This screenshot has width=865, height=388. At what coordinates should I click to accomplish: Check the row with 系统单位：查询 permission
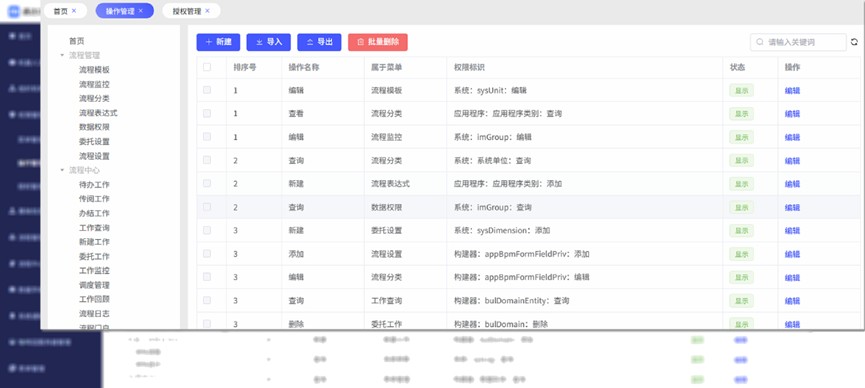coord(207,160)
